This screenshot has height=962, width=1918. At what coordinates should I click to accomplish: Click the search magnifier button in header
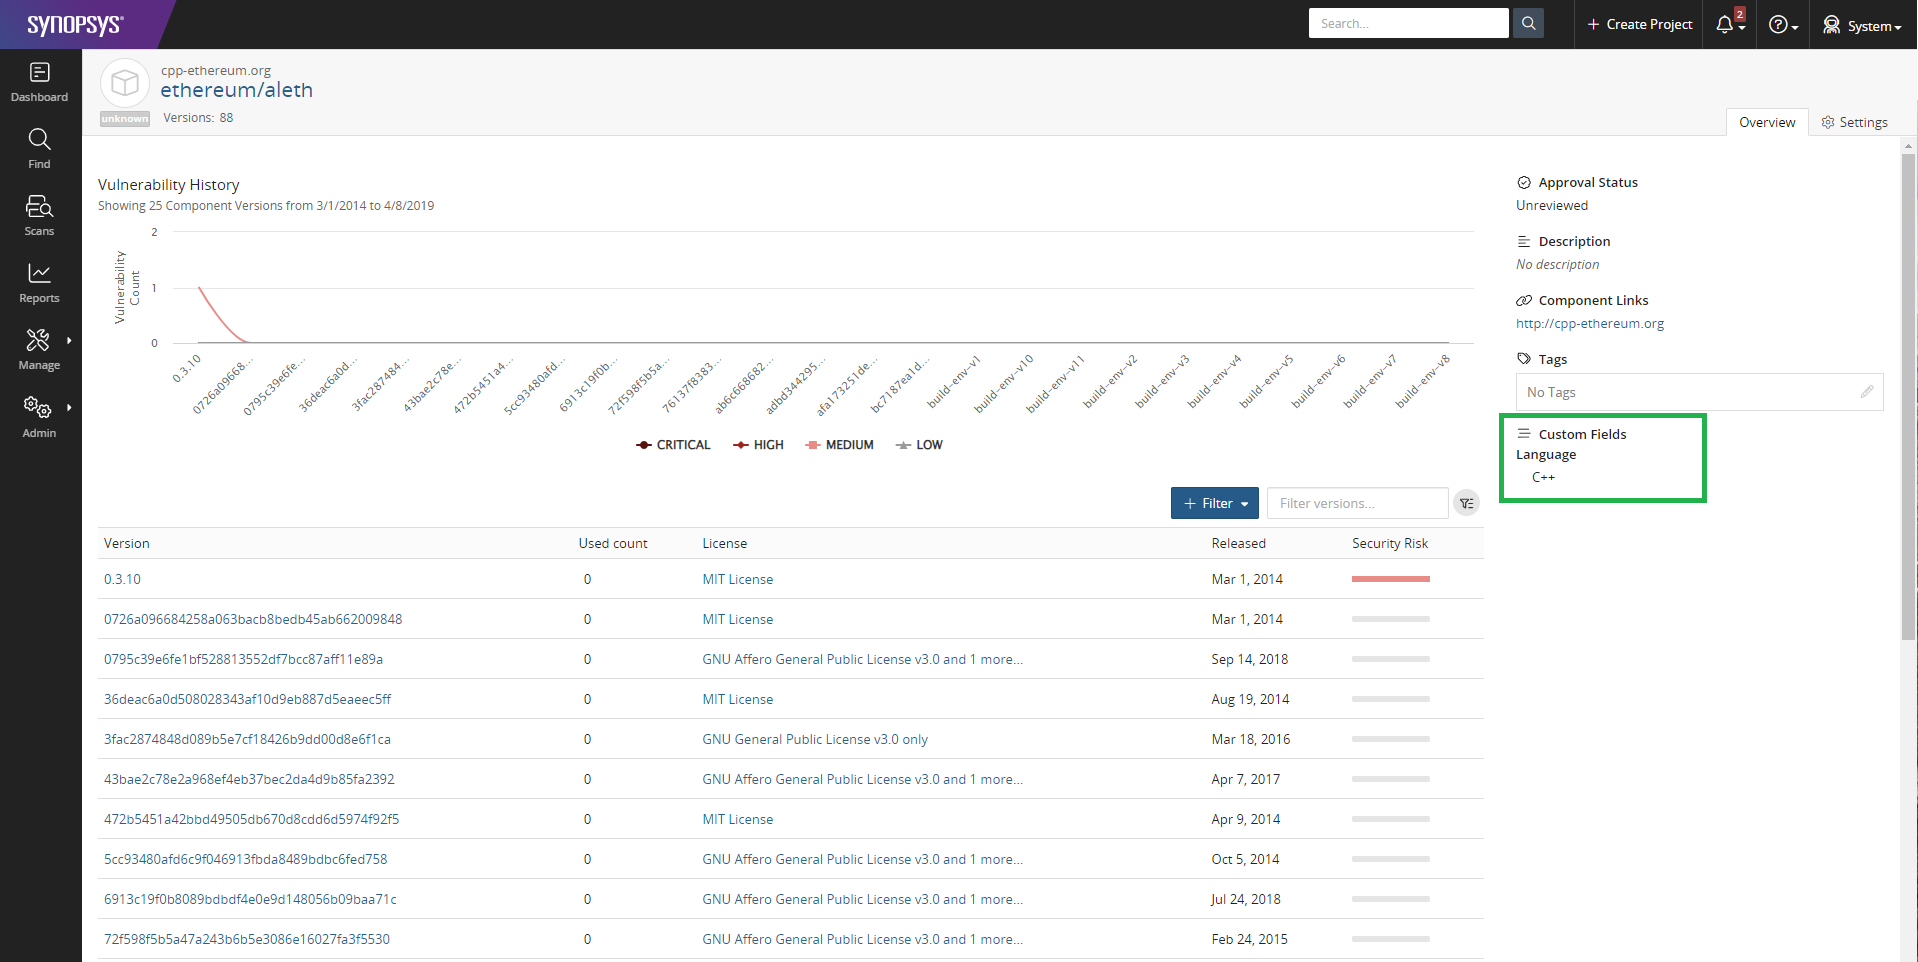tap(1528, 24)
